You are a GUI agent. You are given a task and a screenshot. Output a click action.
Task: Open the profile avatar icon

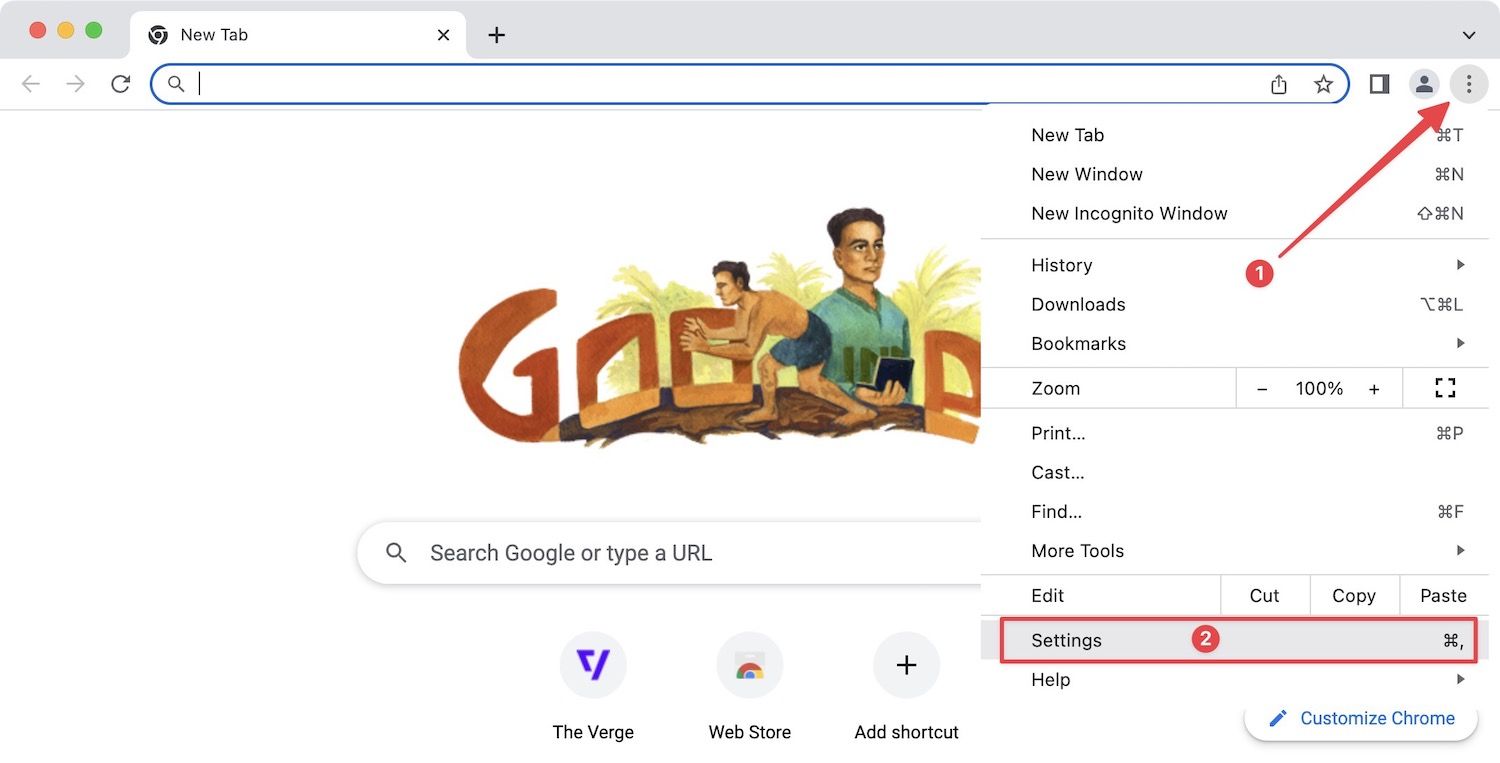[1424, 84]
